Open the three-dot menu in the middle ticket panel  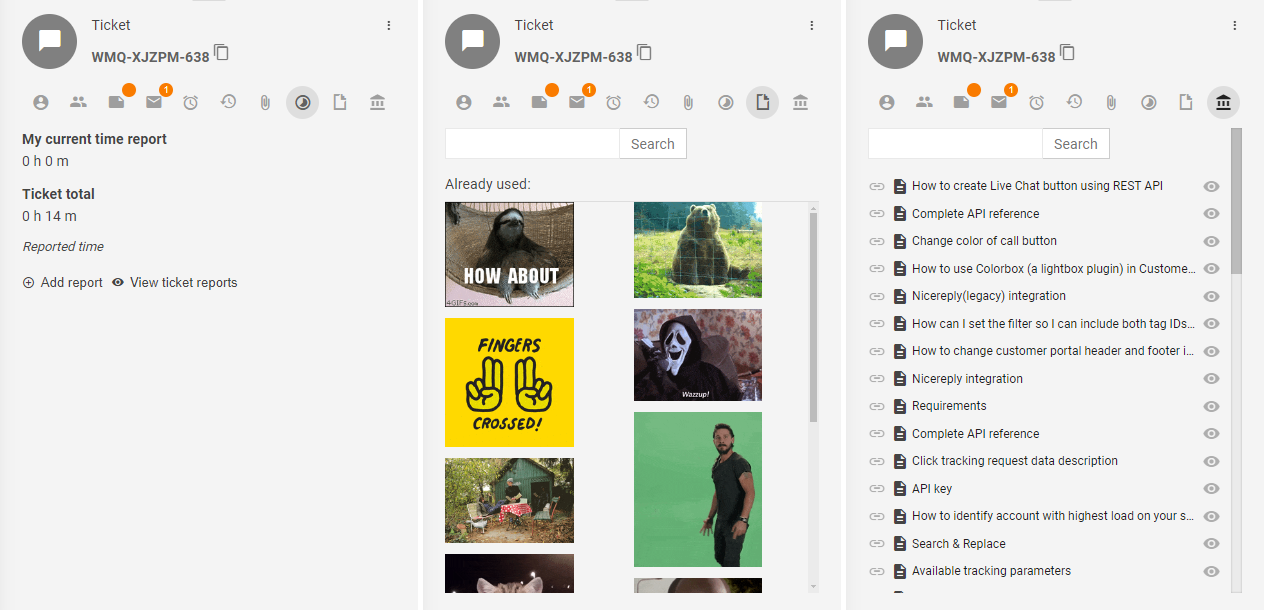pos(812,26)
